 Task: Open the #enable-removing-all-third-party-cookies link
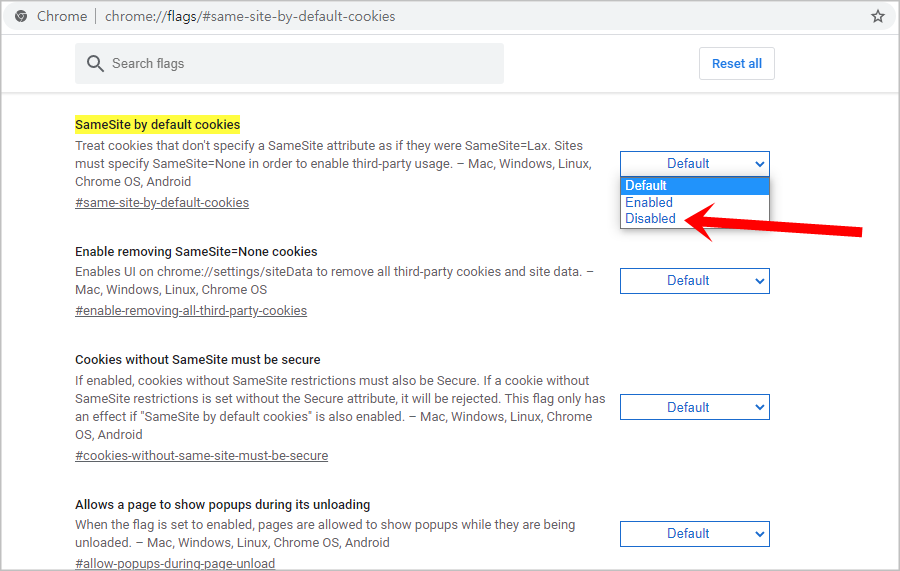[191, 310]
